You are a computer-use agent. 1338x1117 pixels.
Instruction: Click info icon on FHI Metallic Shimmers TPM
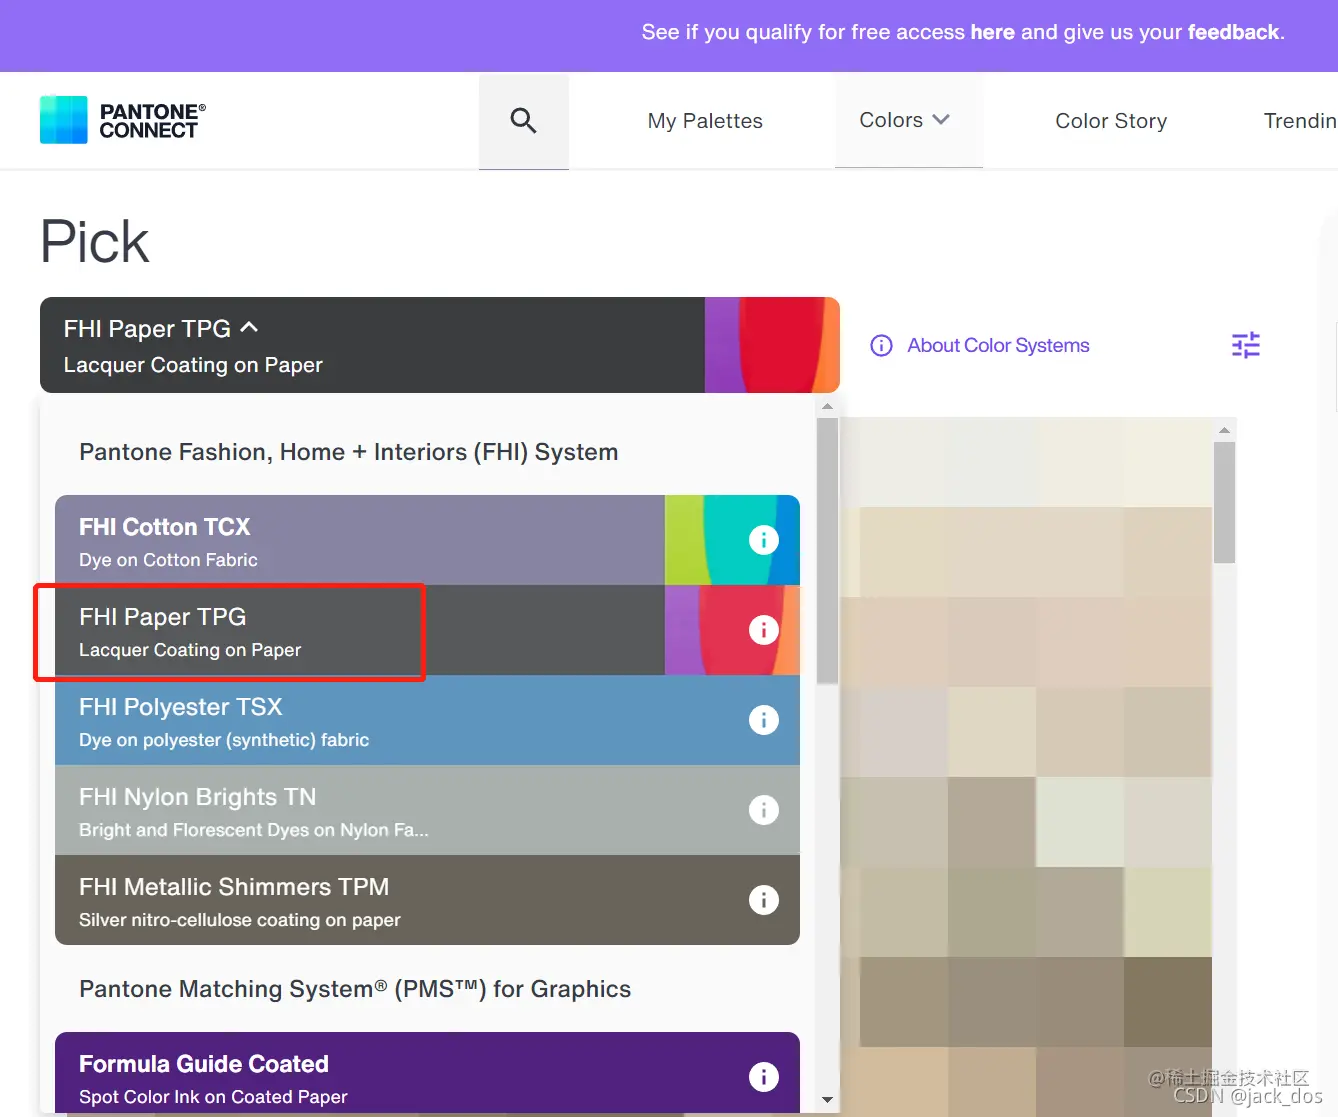[x=764, y=900]
